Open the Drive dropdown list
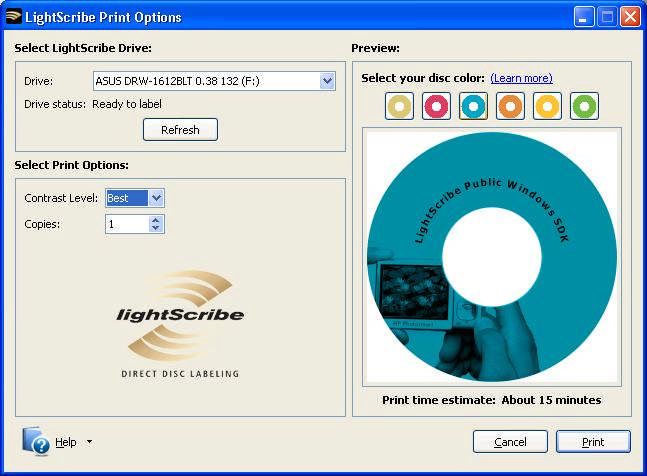This screenshot has height=476, width=647. 327,81
